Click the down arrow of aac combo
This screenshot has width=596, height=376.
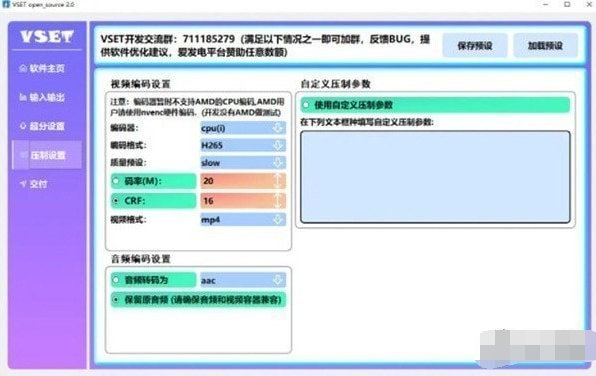coord(278,280)
